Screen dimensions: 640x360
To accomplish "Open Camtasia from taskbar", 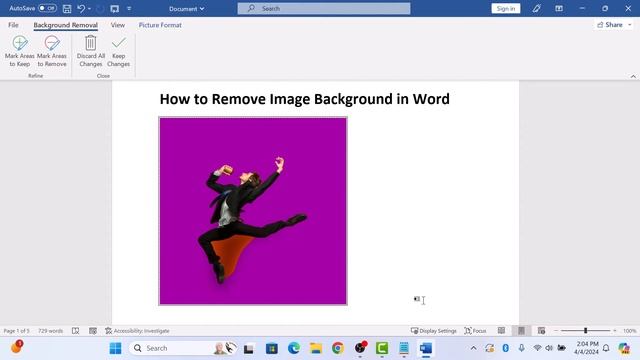I will point(382,348).
